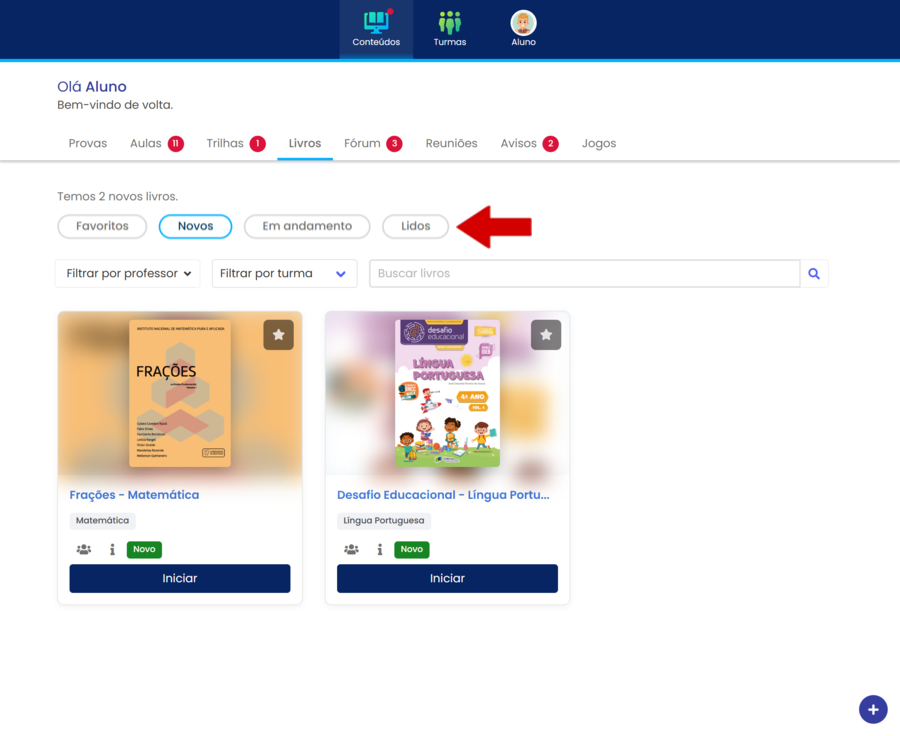The width and height of the screenshot is (900, 736).
Task: Expand the Filtrar por professor dropdown
Action: (x=128, y=274)
